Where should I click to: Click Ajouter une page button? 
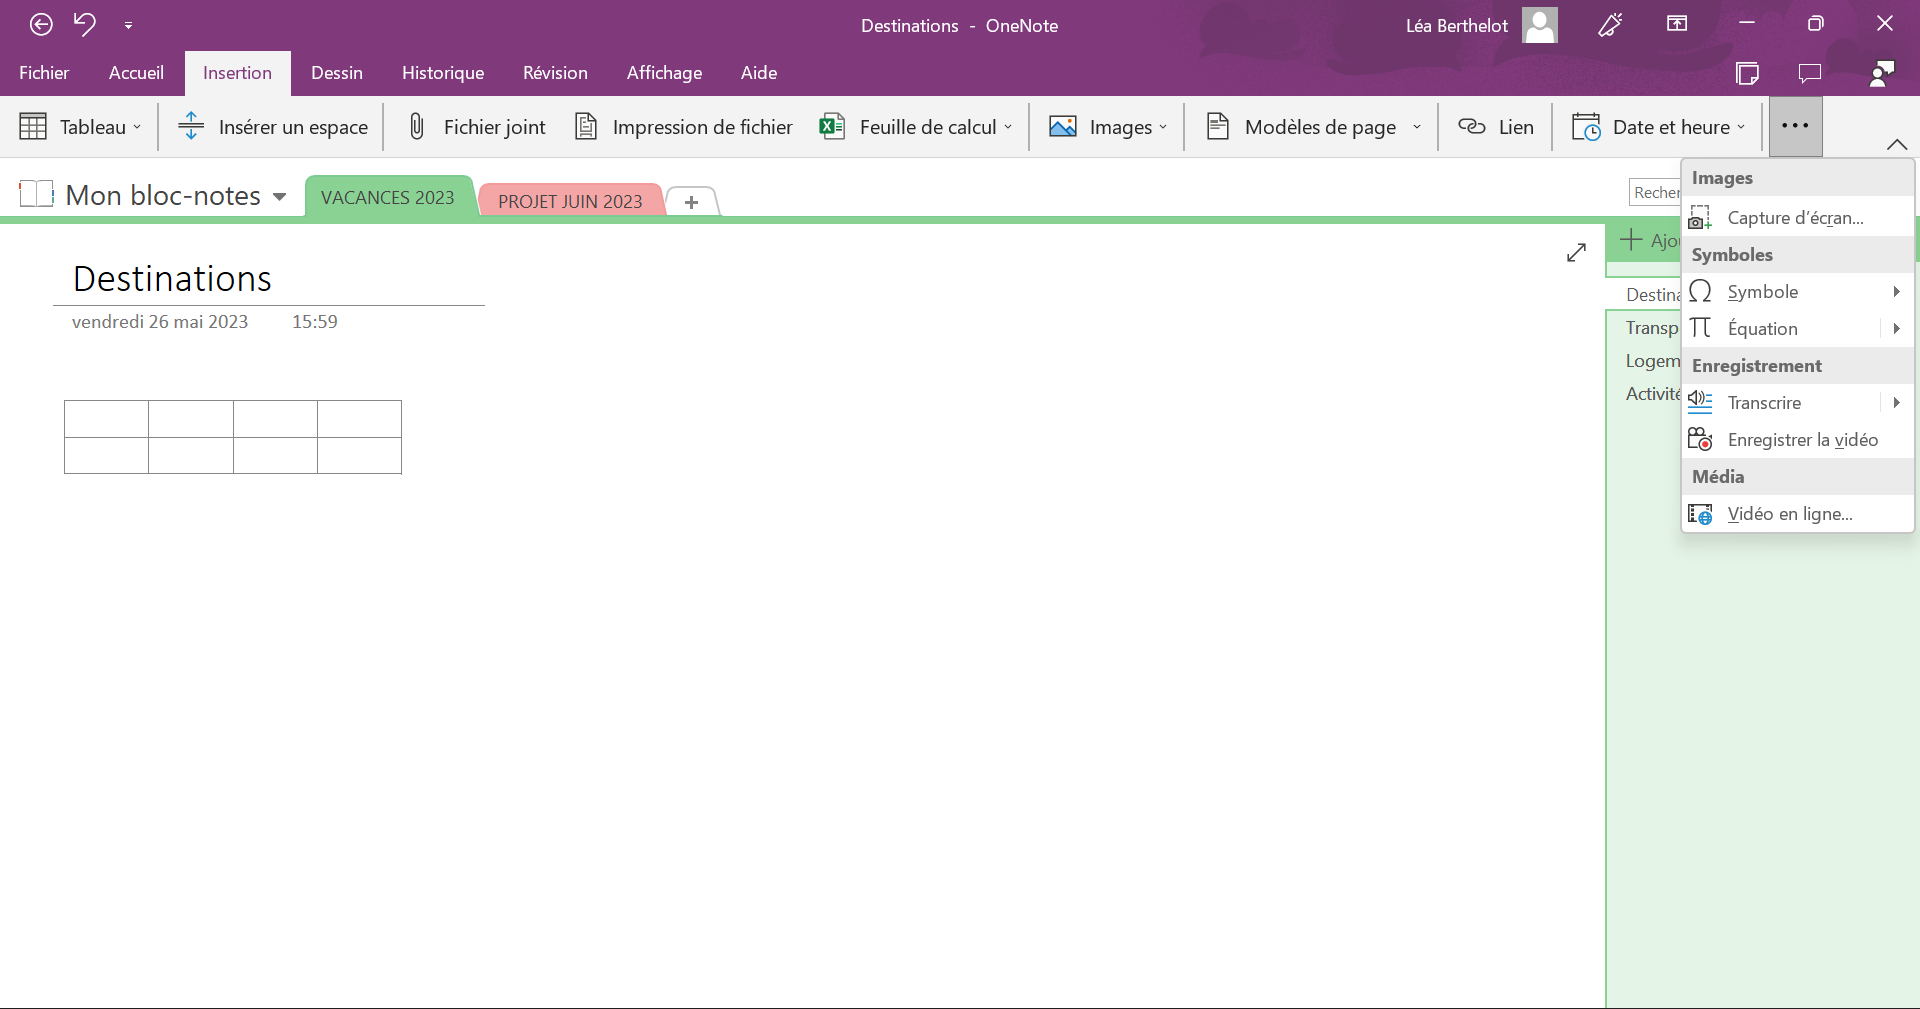(x=1645, y=241)
